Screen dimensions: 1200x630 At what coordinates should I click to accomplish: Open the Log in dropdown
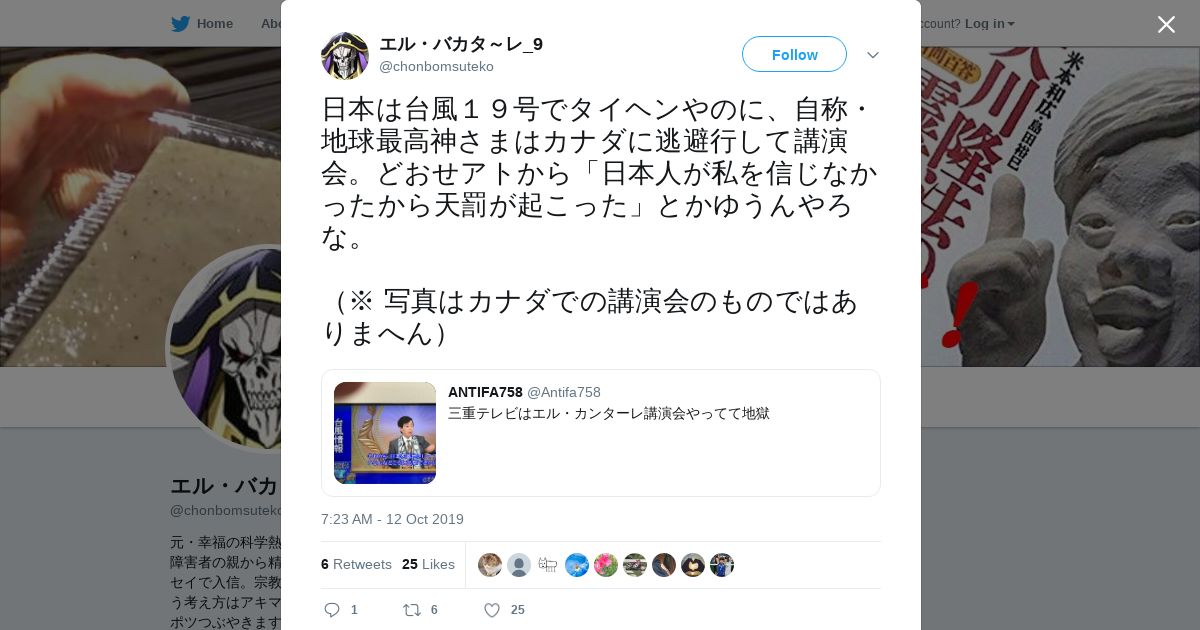click(990, 23)
